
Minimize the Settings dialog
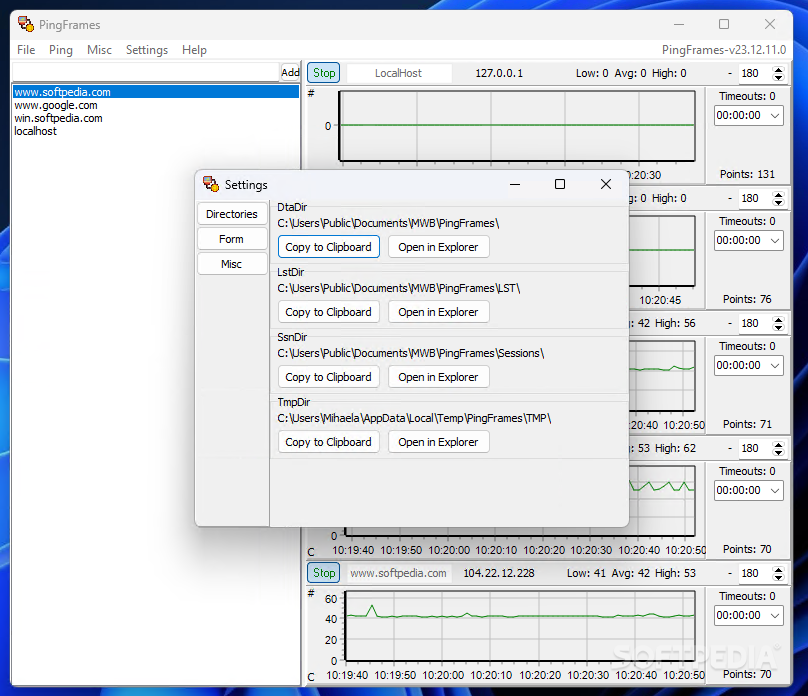coord(515,184)
